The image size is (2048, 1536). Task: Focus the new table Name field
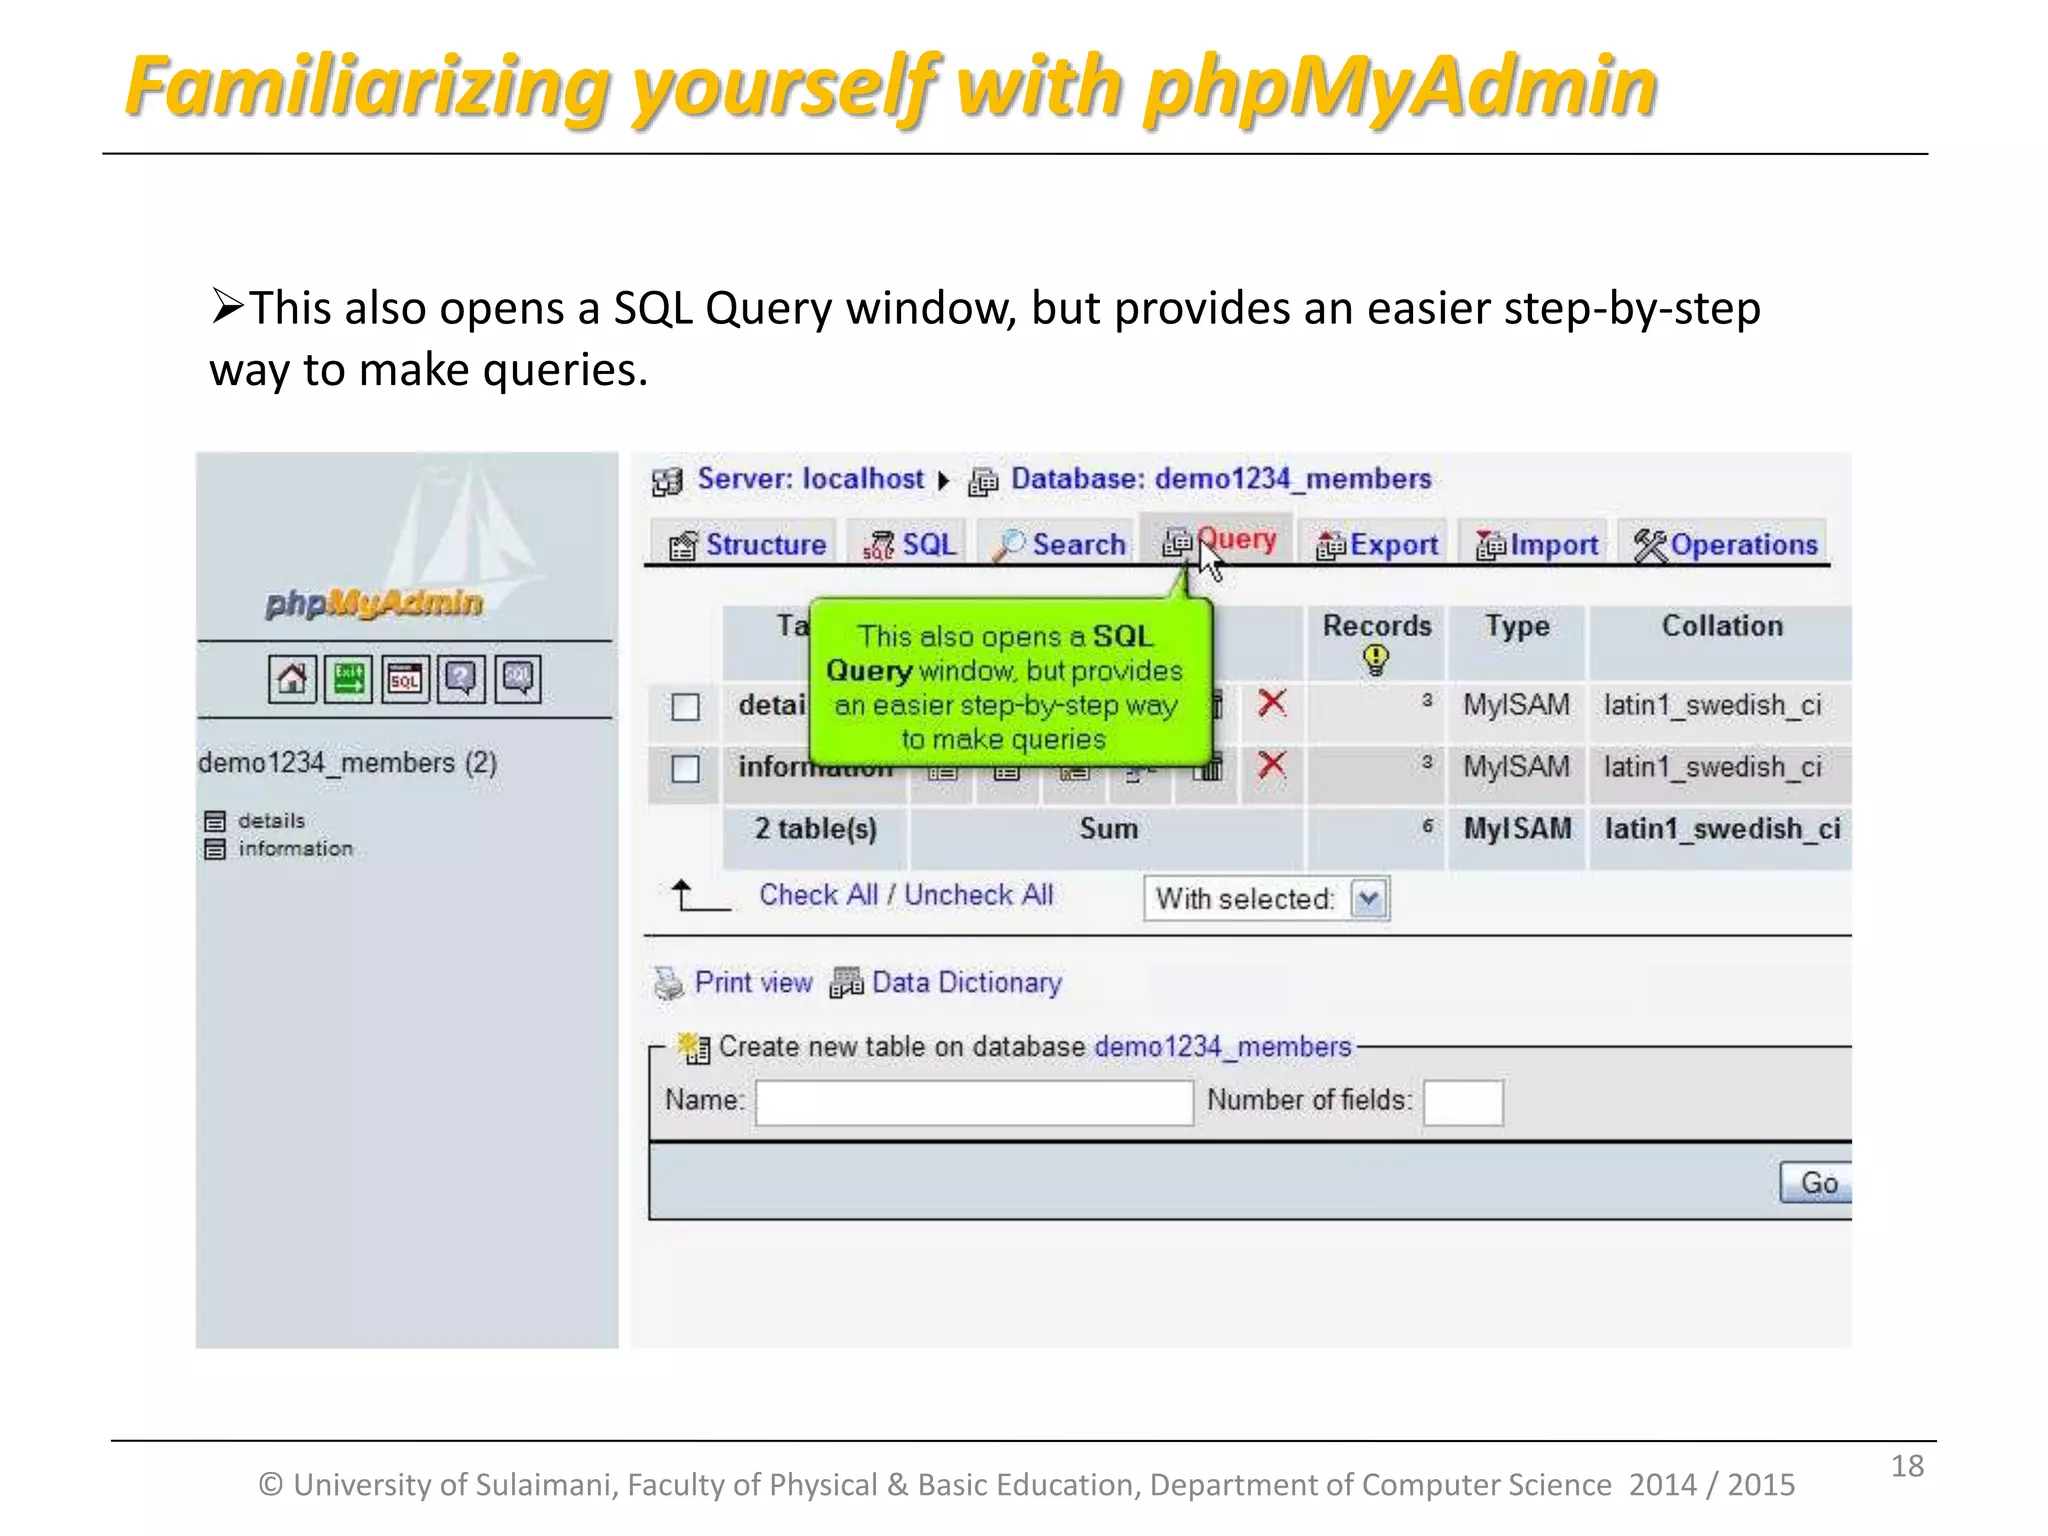coord(974,1102)
